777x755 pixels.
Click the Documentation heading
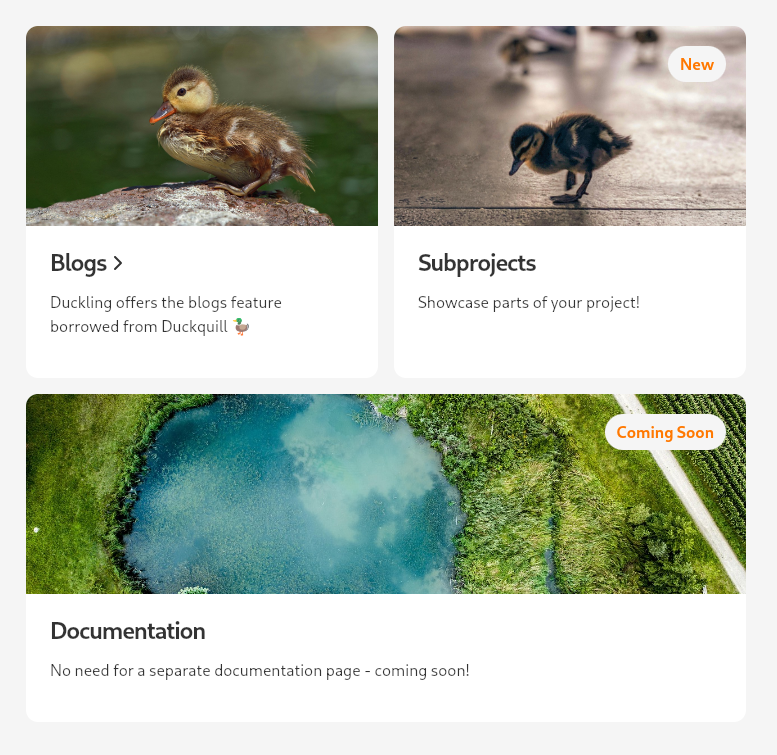click(128, 631)
